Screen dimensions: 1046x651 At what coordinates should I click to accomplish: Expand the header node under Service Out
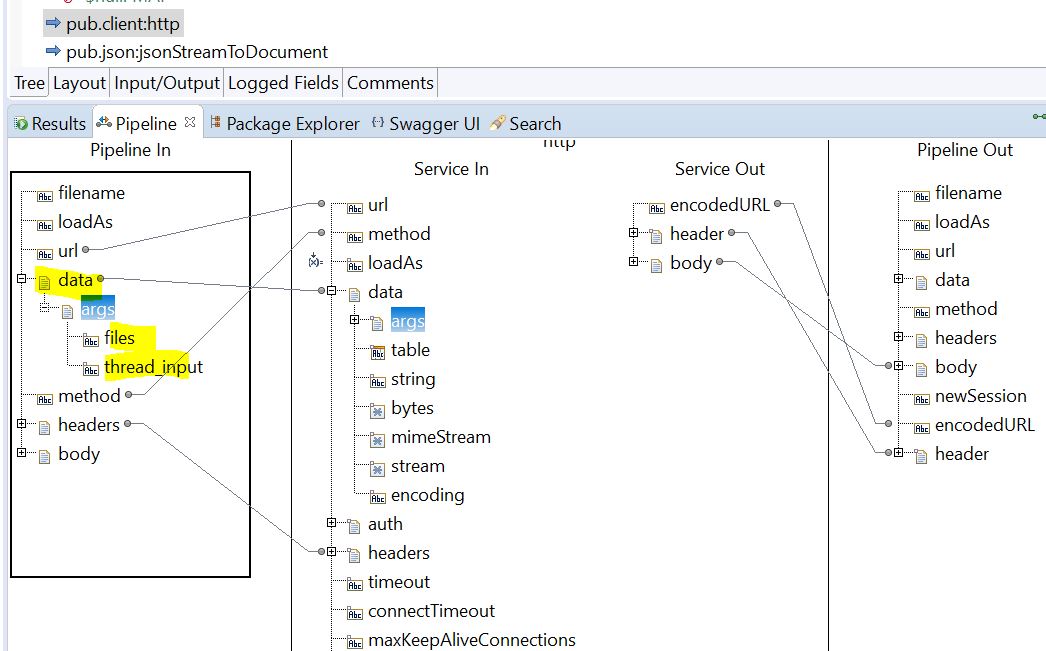tap(632, 234)
